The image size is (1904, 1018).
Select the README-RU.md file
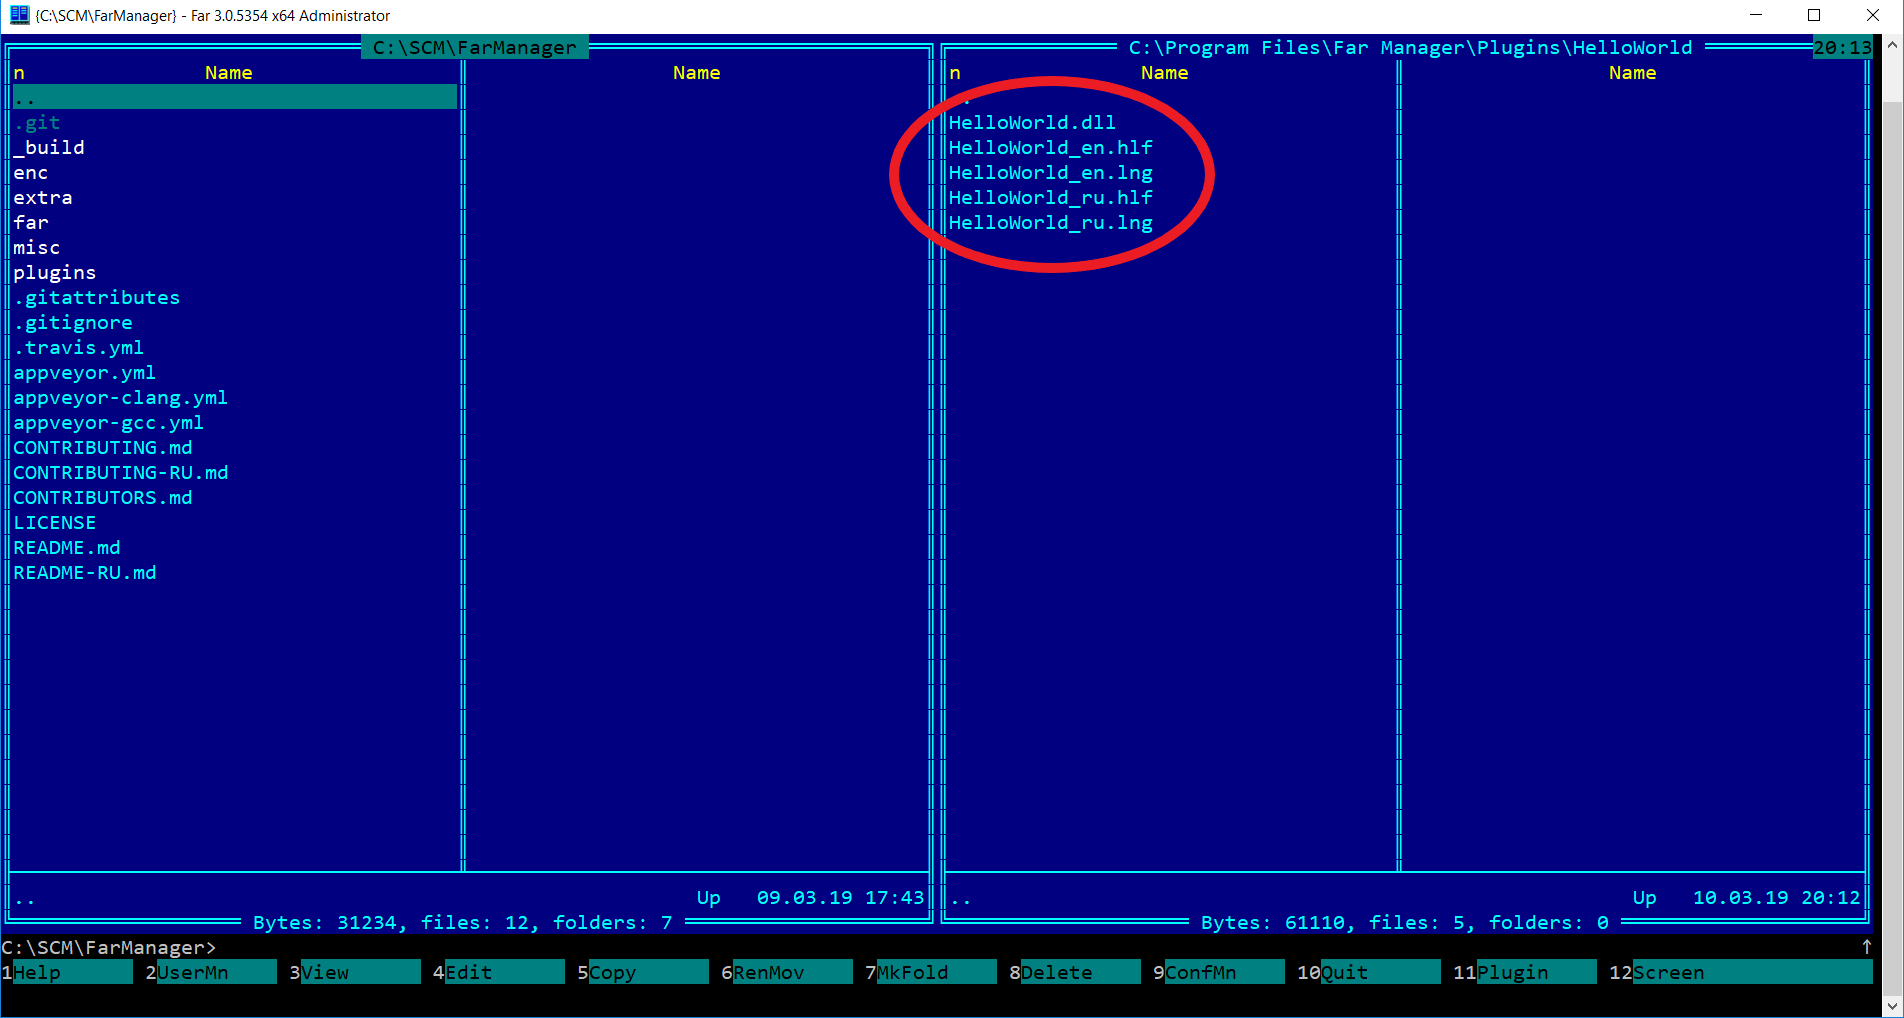point(85,572)
